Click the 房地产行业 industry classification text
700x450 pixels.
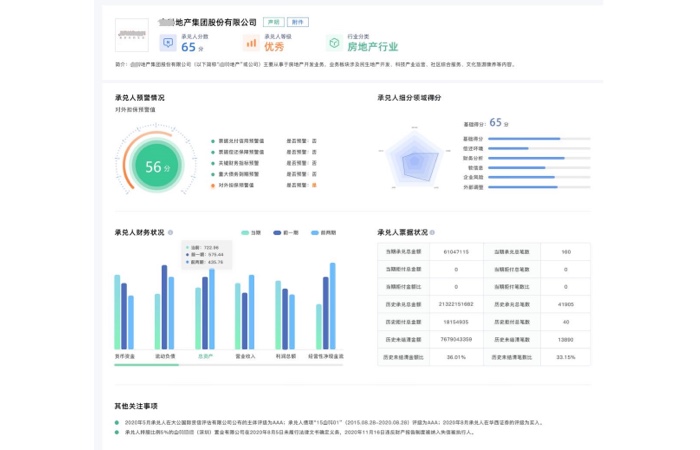coord(373,47)
